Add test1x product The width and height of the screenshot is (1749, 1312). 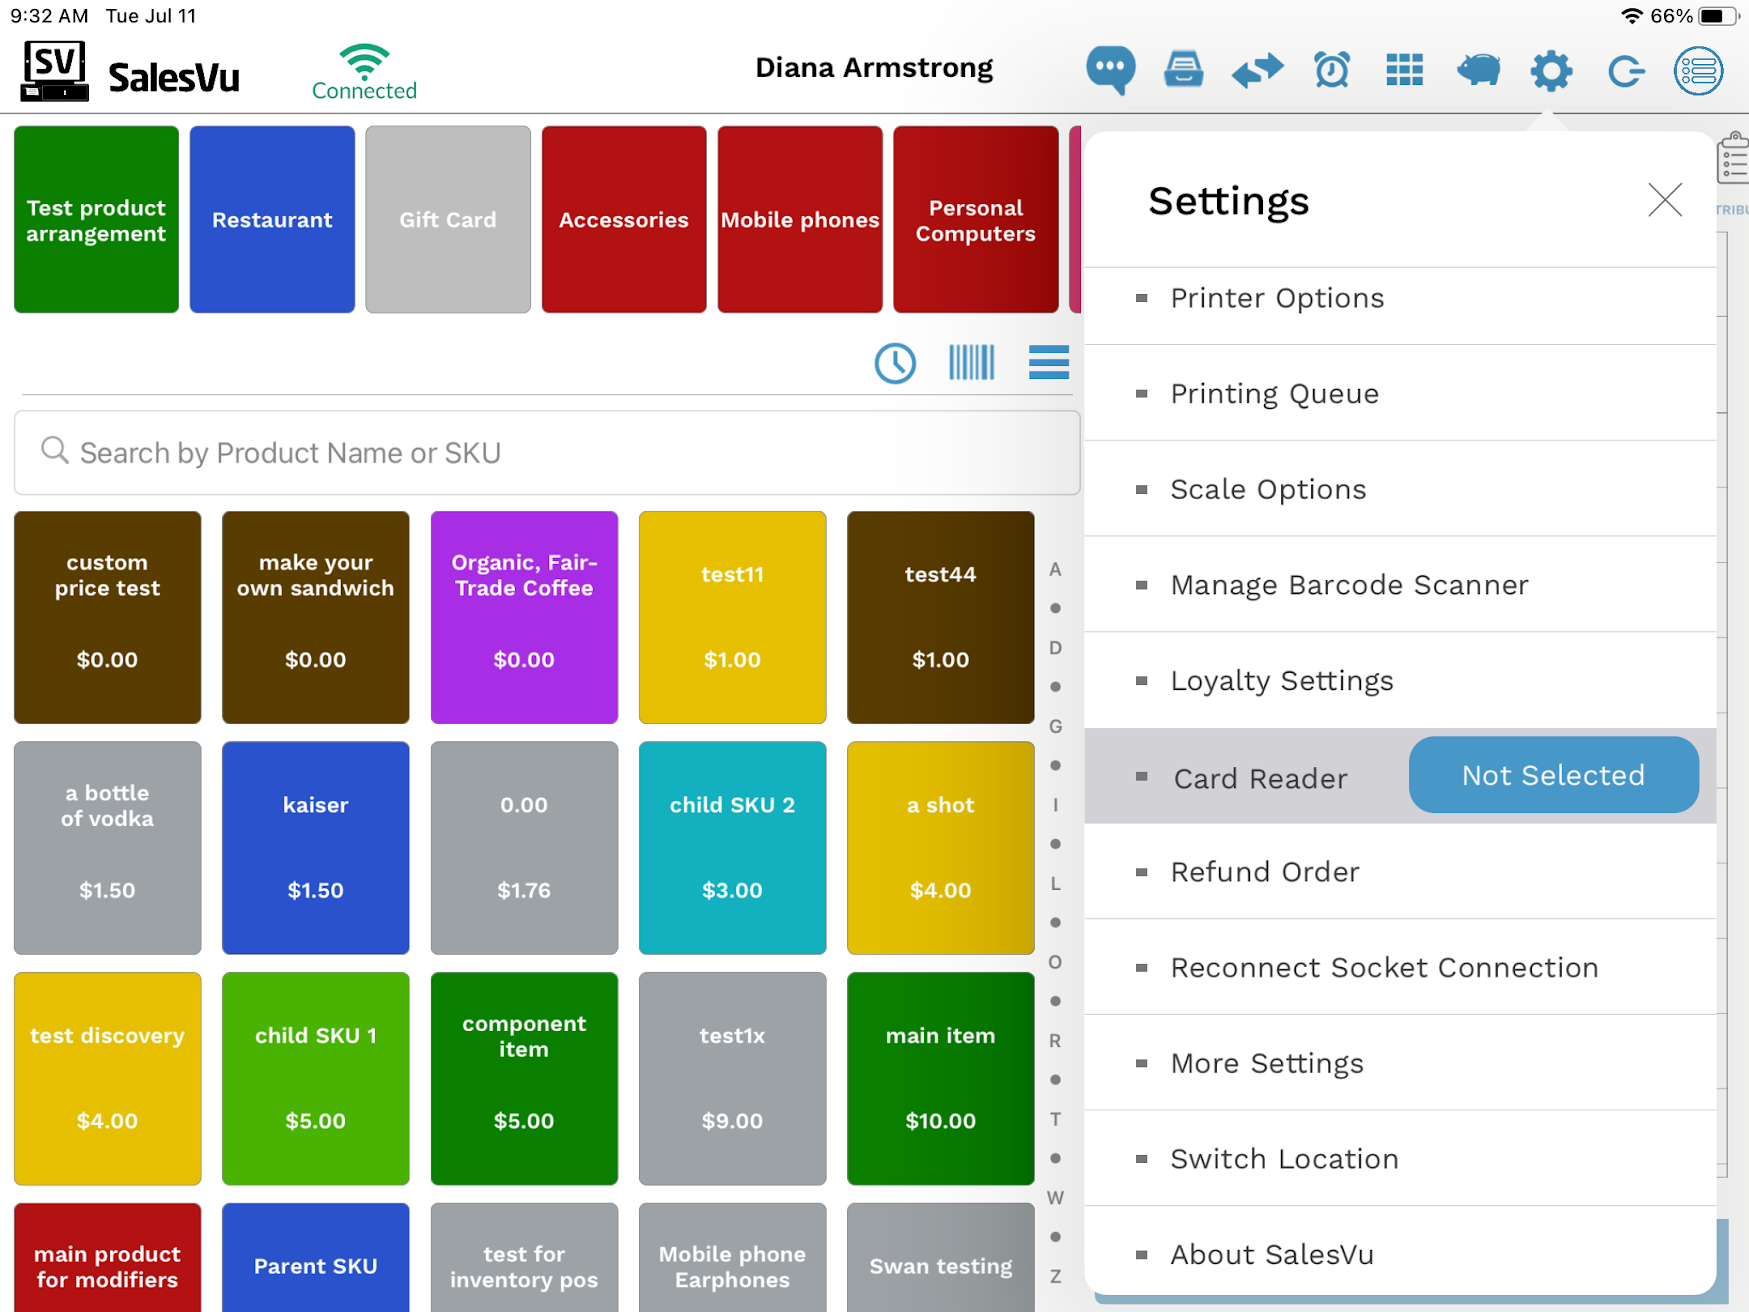tap(732, 1078)
